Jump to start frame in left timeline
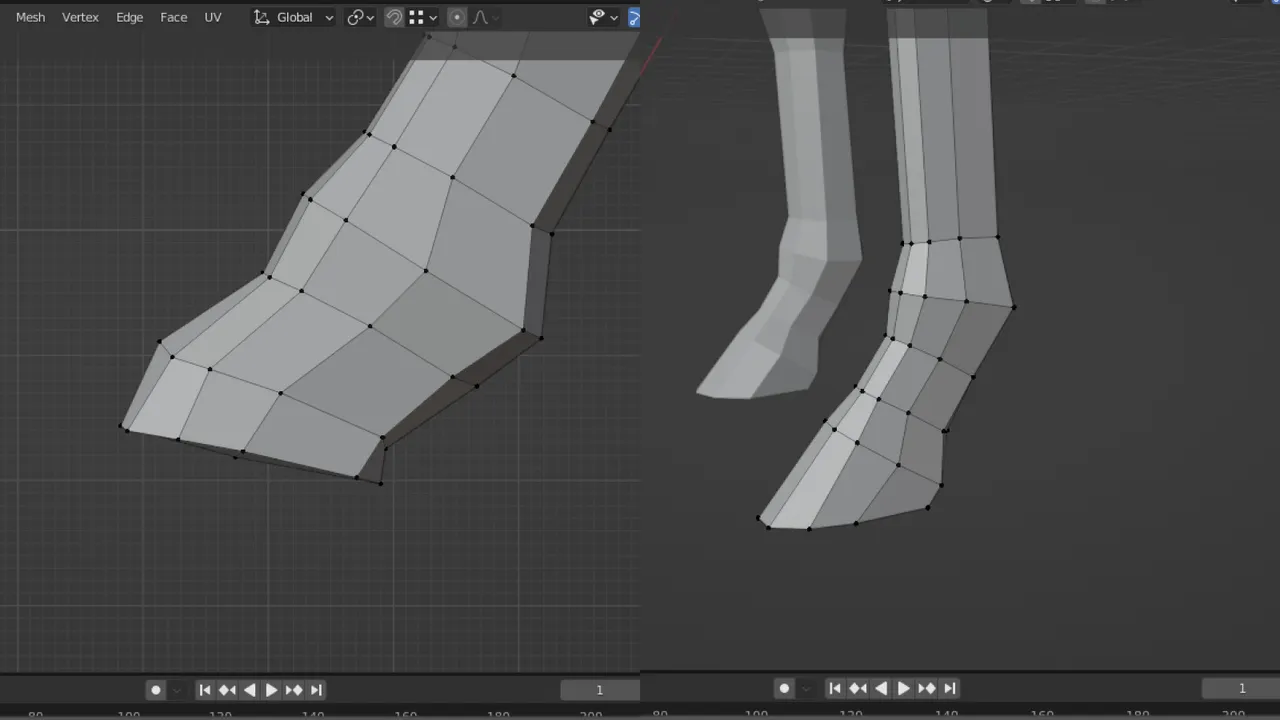This screenshot has width=1280, height=720. (205, 690)
